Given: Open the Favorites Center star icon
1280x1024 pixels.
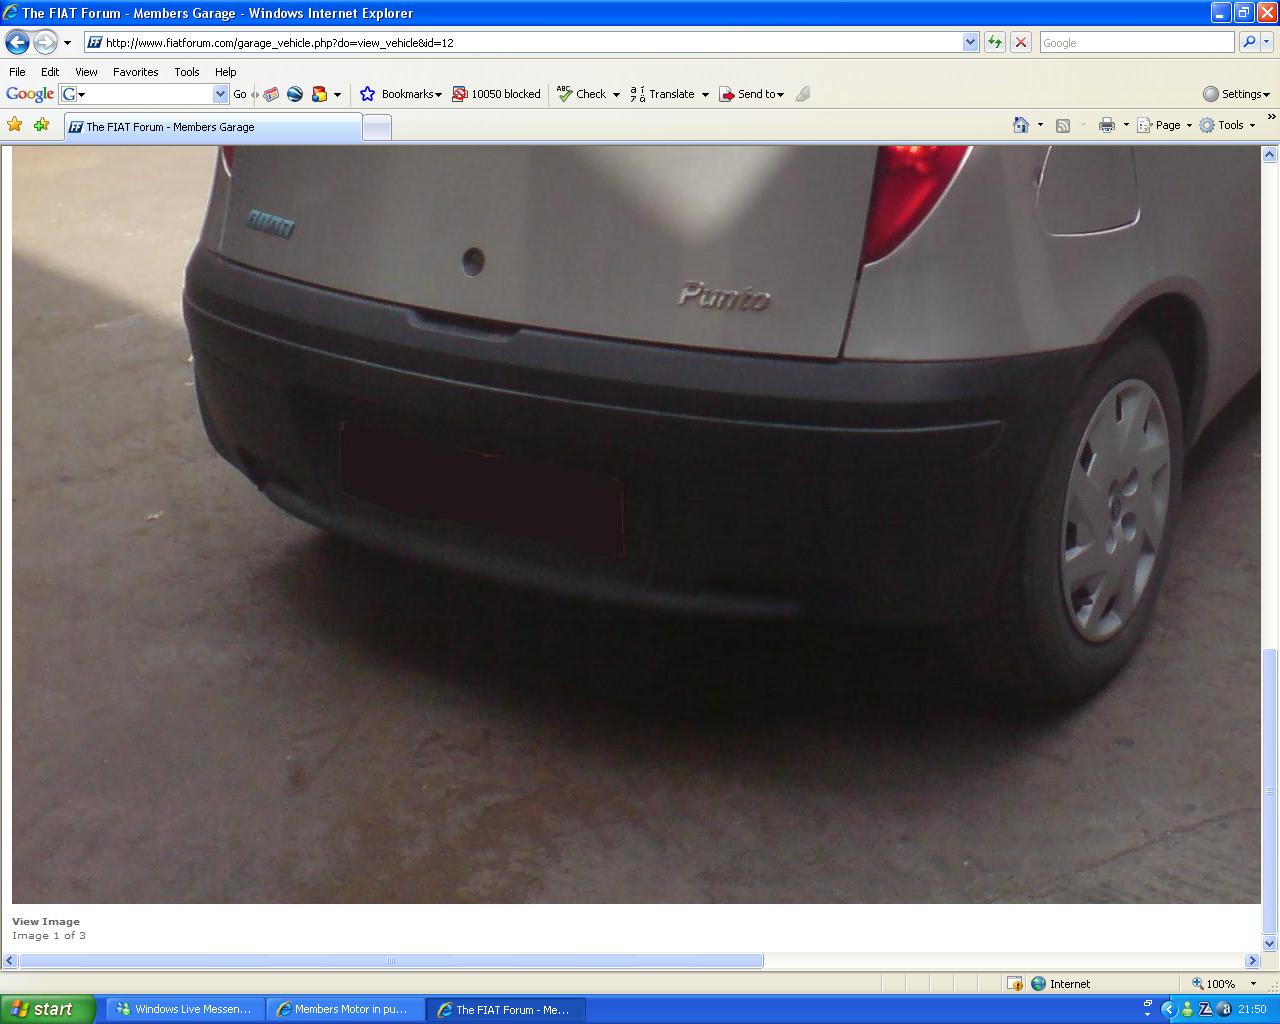Looking at the screenshot, I should pyautogui.click(x=15, y=125).
